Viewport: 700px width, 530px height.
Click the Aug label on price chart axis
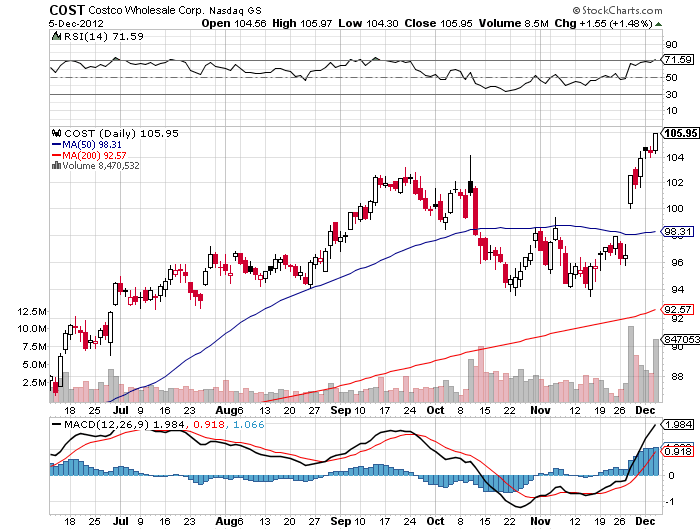click(x=226, y=410)
